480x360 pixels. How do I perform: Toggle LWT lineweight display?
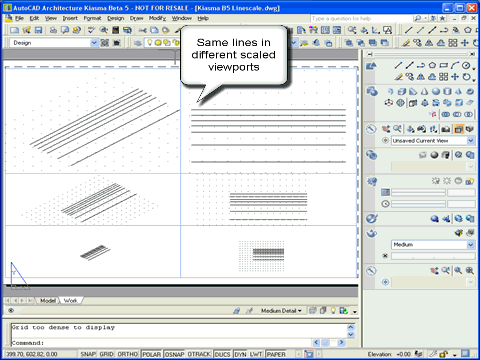pos(256,354)
